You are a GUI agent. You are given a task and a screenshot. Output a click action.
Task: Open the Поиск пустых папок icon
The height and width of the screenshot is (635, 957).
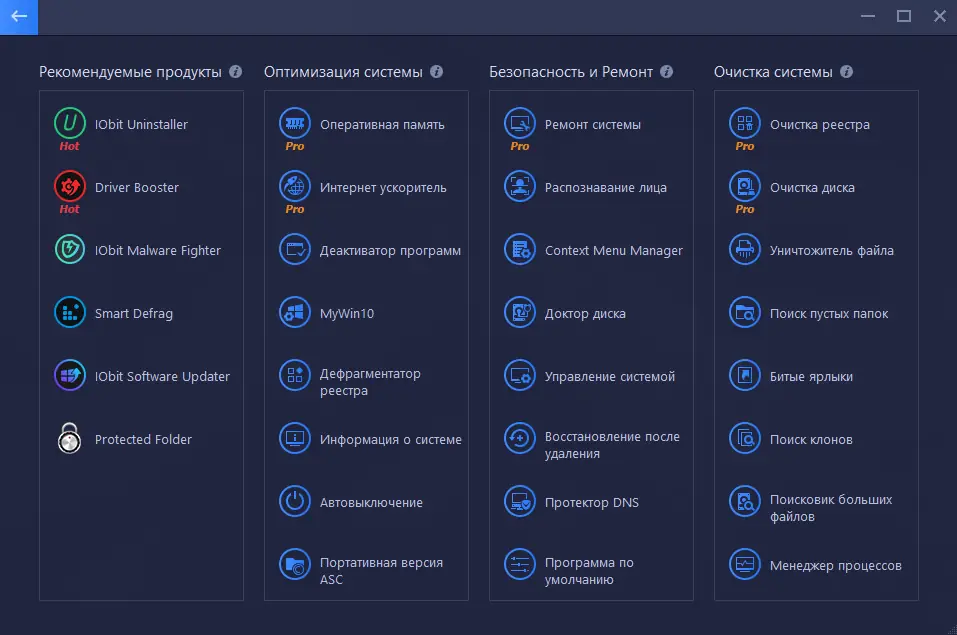745,312
